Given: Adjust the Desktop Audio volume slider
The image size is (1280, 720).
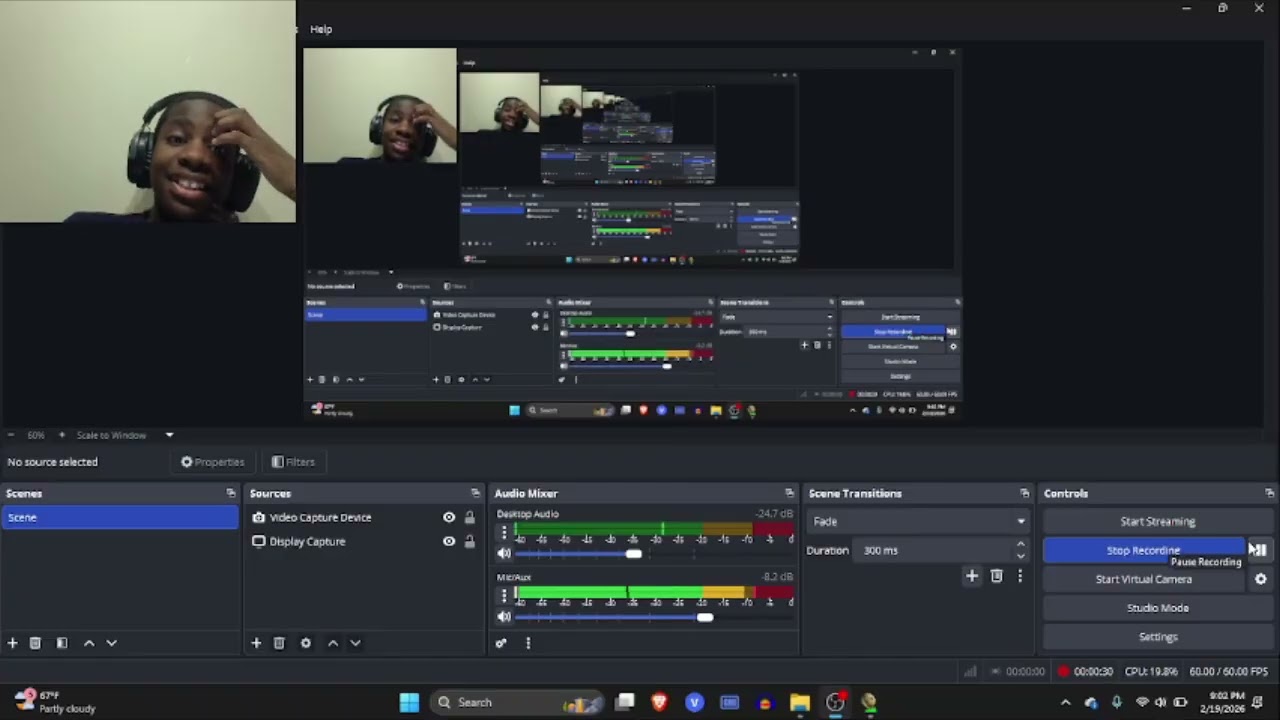Looking at the screenshot, I should 634,554.
